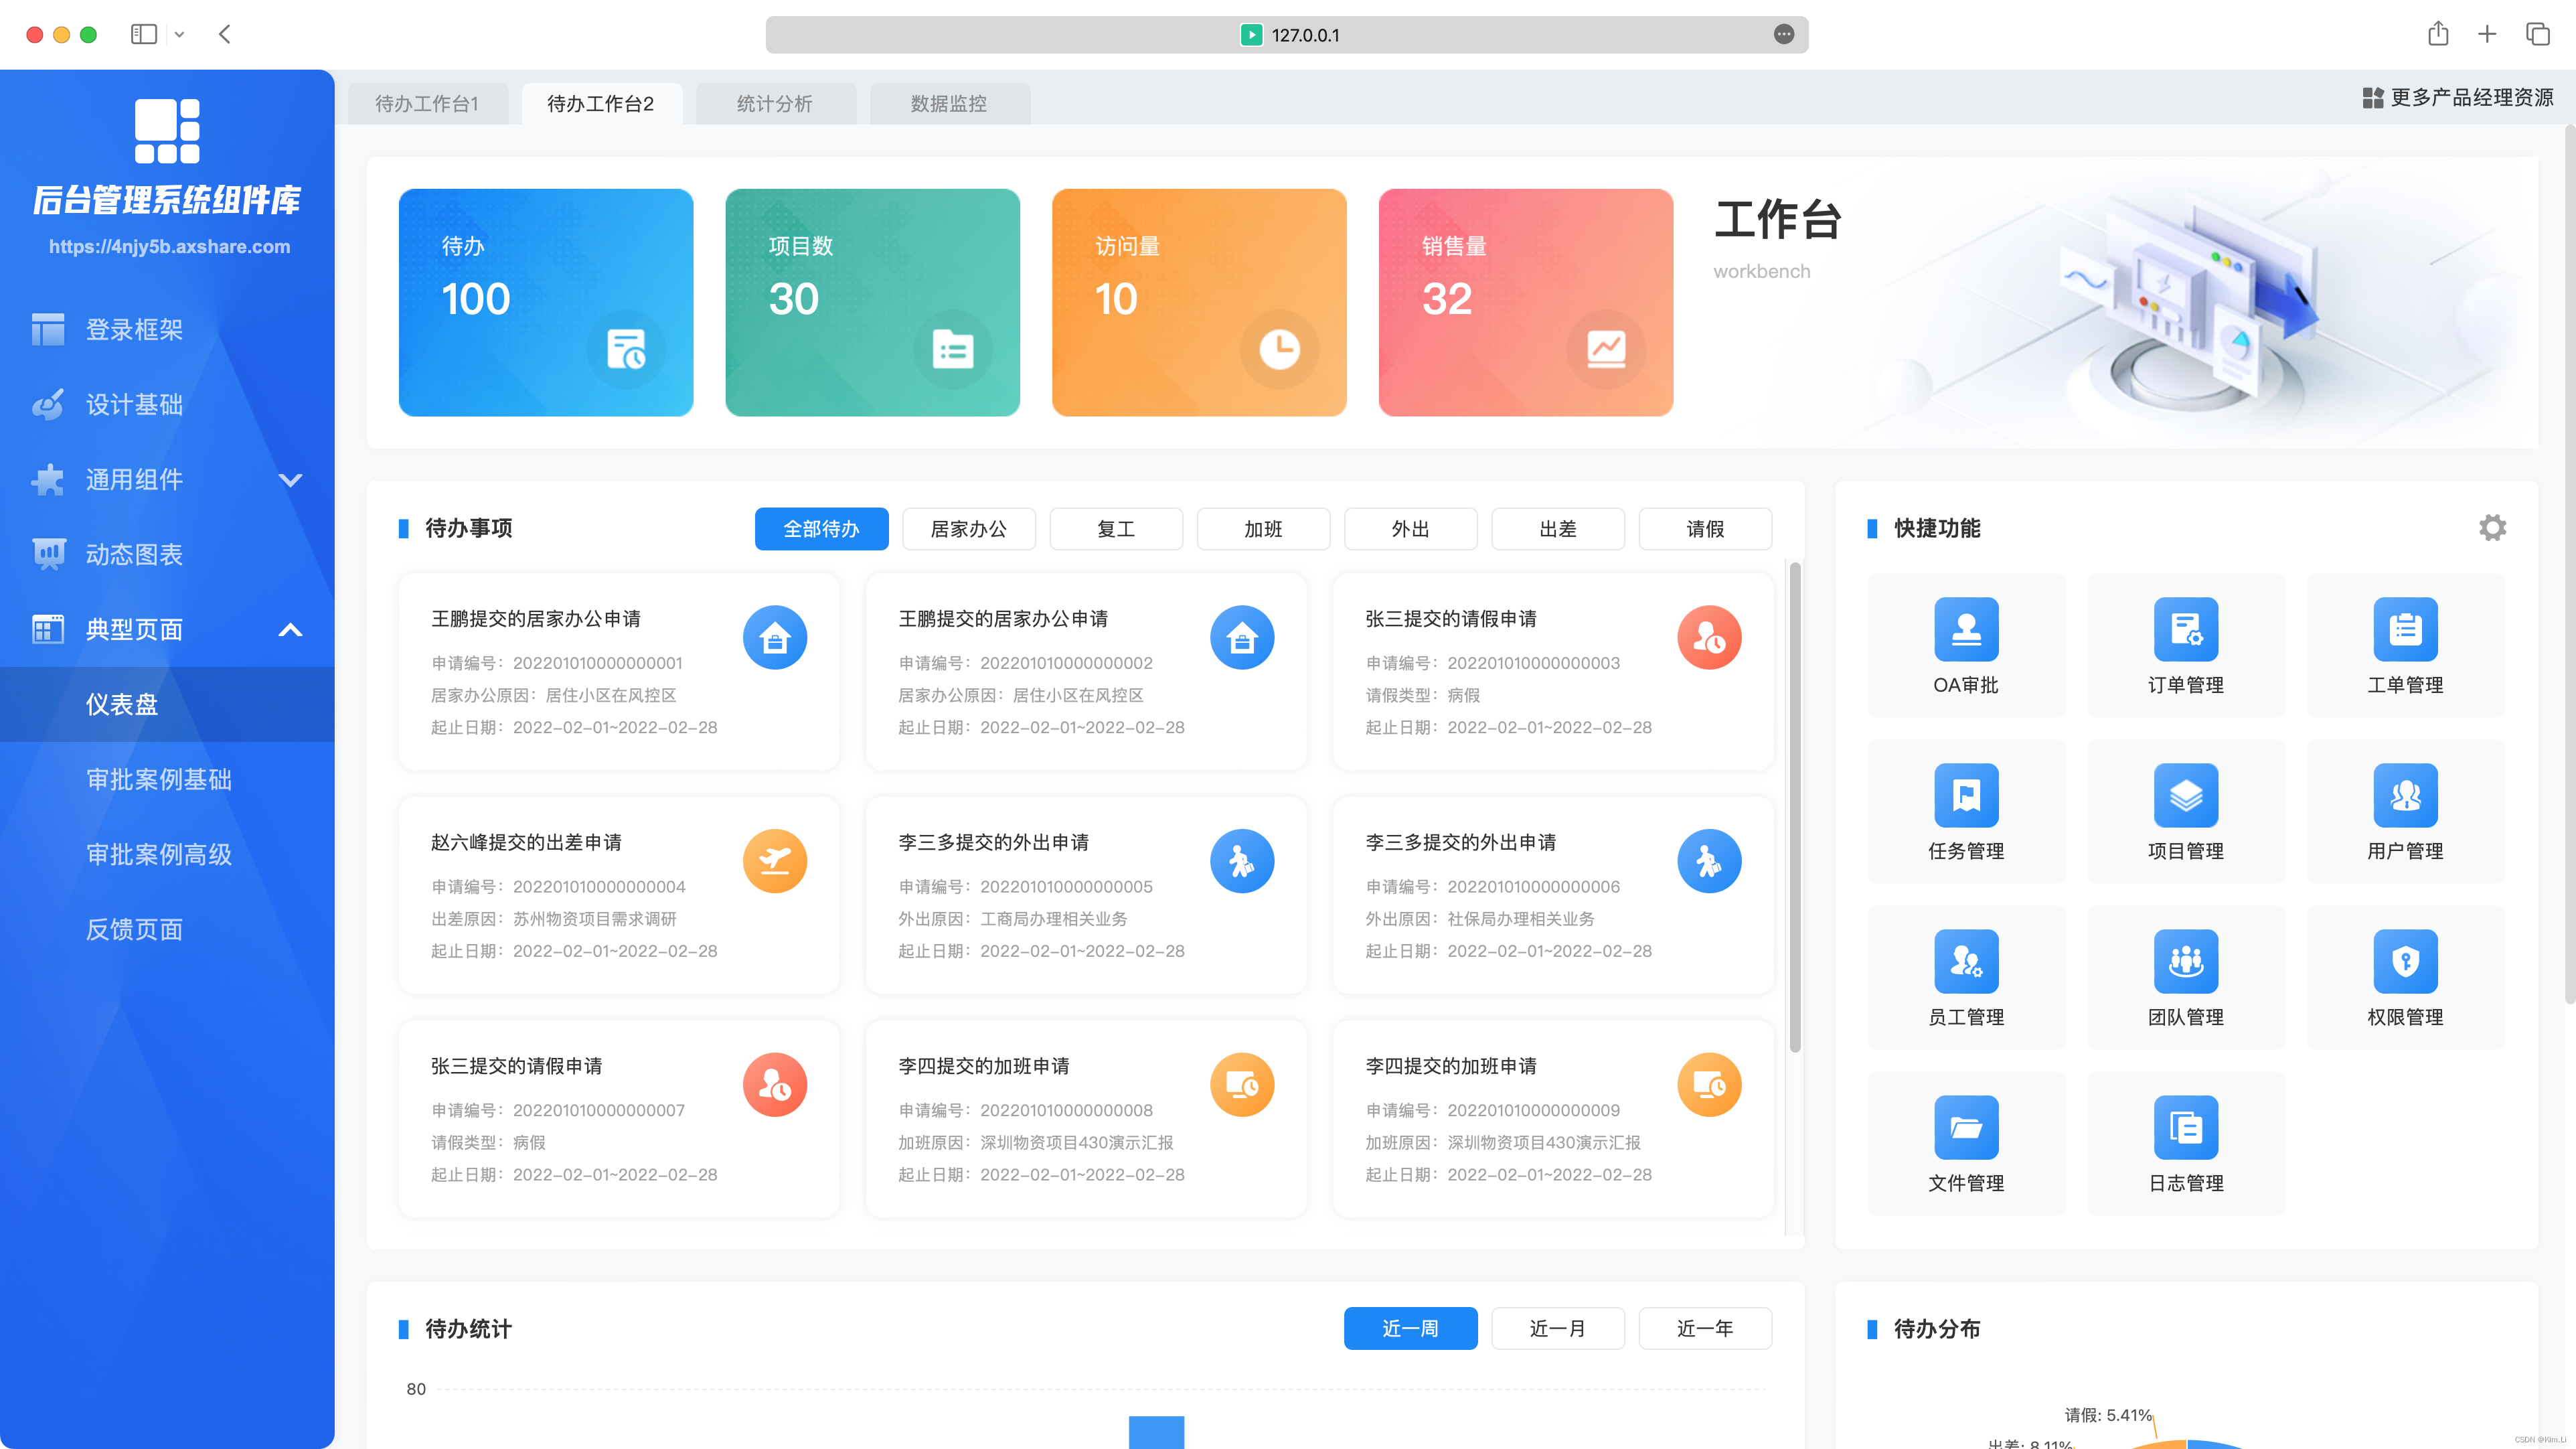Open 王鹏 居家办公申请 card 202201010000000002
2576x1449 pixels.
click(1086, 671)
